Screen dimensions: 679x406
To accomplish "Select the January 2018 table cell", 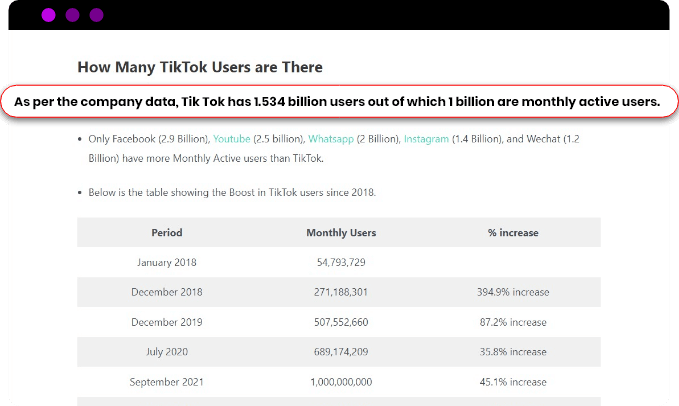I will coord(167,262).
